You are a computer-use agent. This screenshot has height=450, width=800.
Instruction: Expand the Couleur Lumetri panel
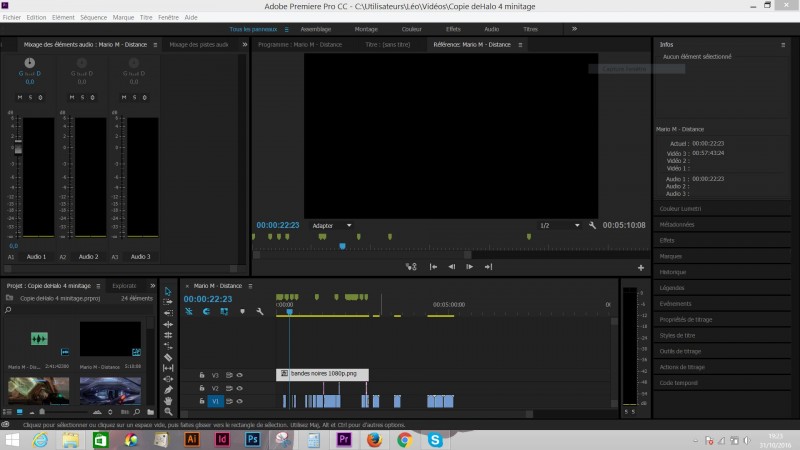[681, 208]
